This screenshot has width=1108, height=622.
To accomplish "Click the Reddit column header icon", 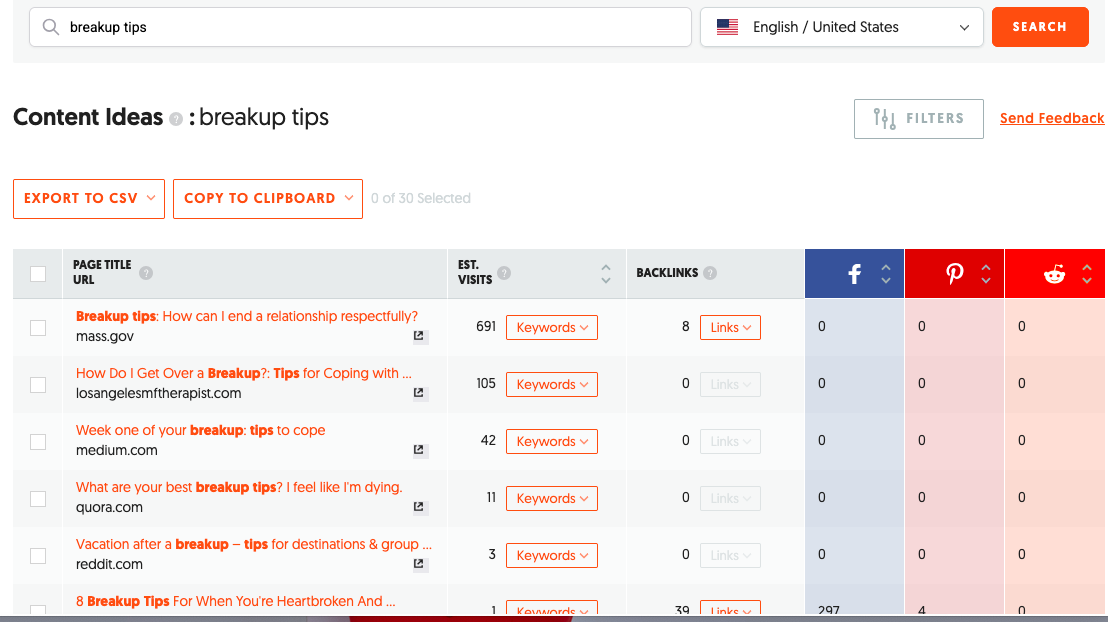I will click(1054, 274).
